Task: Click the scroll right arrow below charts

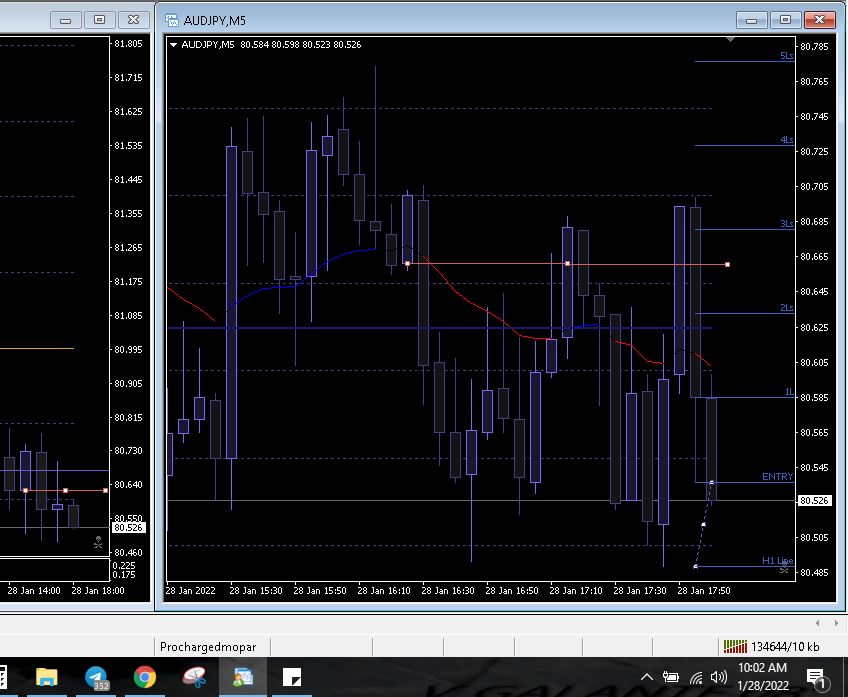Action: point(837,622)
